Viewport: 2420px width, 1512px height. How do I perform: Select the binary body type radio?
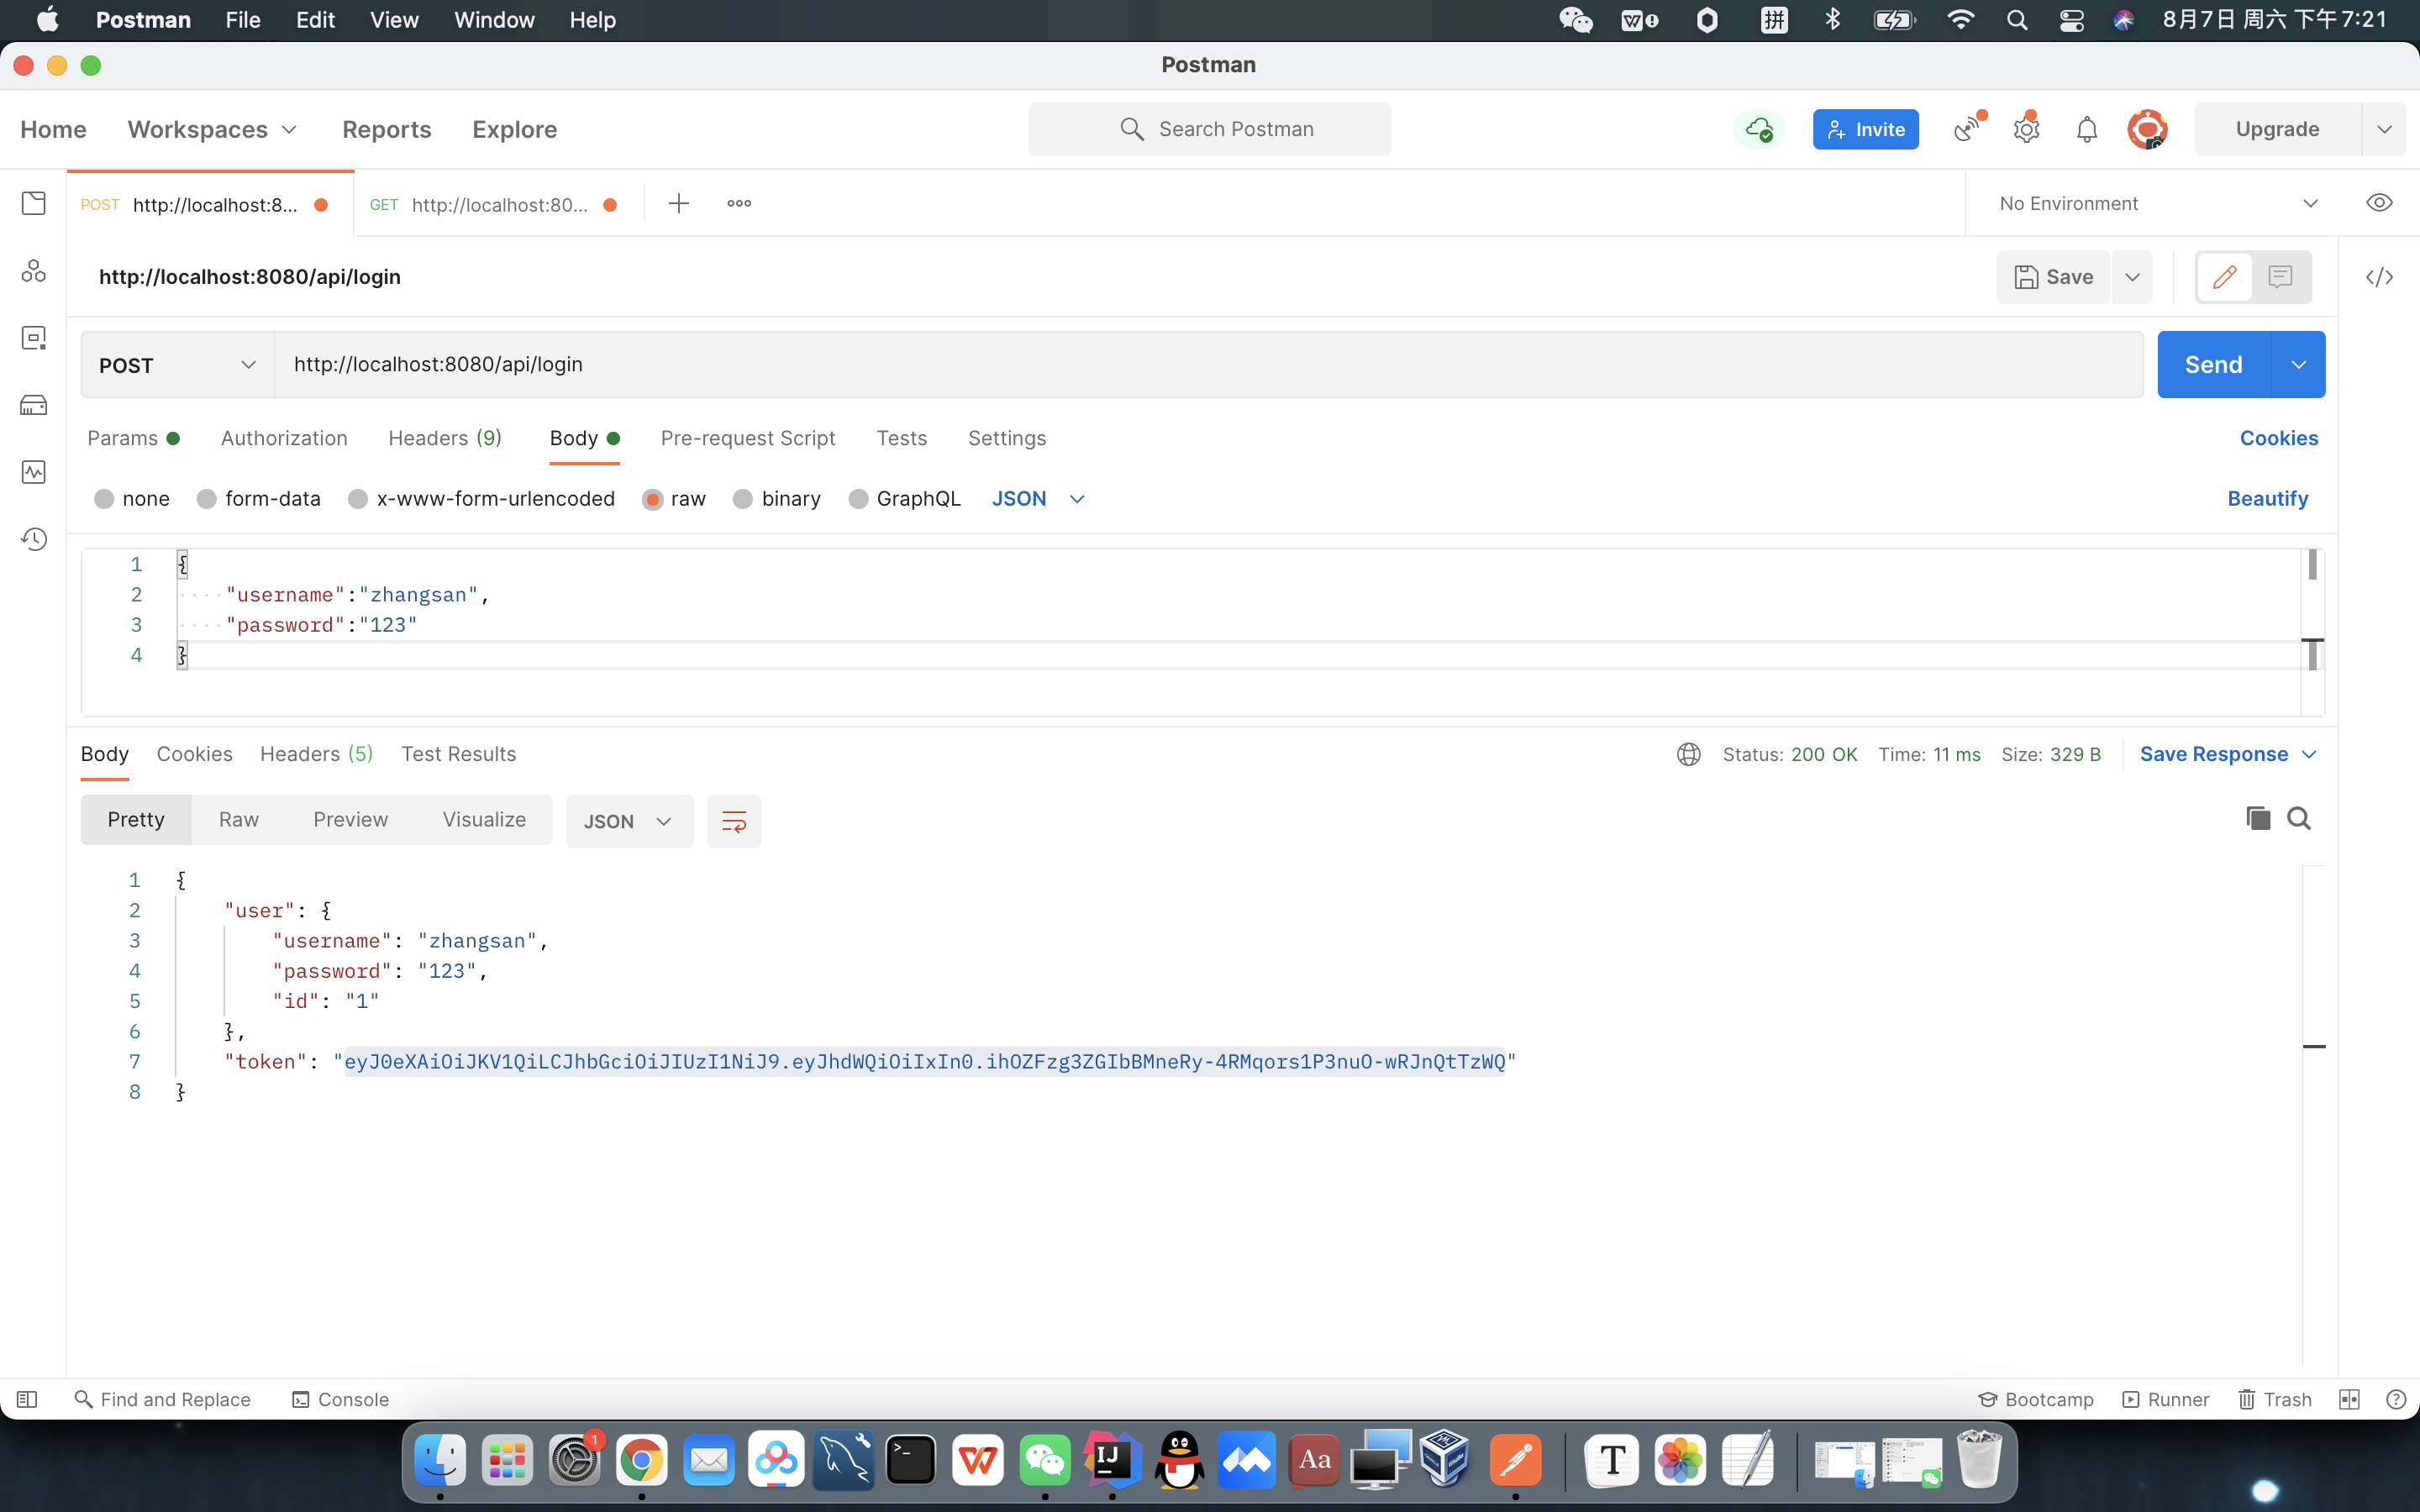[x=743, y=499]
